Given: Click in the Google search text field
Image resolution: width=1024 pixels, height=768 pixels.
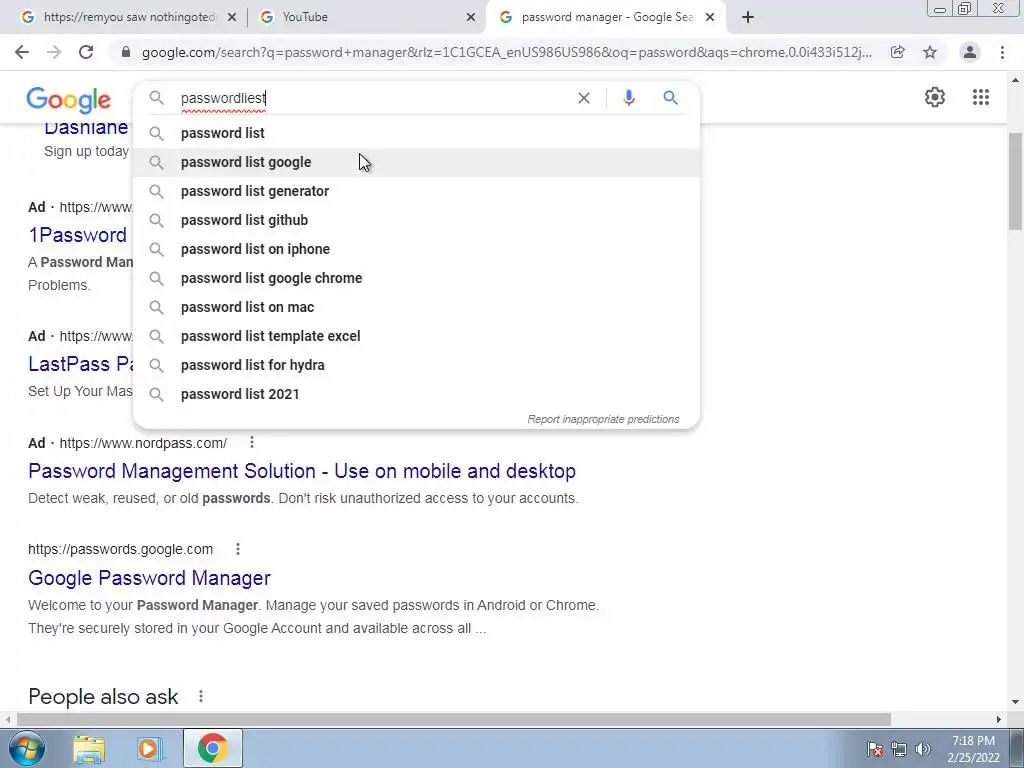Looking at the screenshot, I should [x=376, y=98].
